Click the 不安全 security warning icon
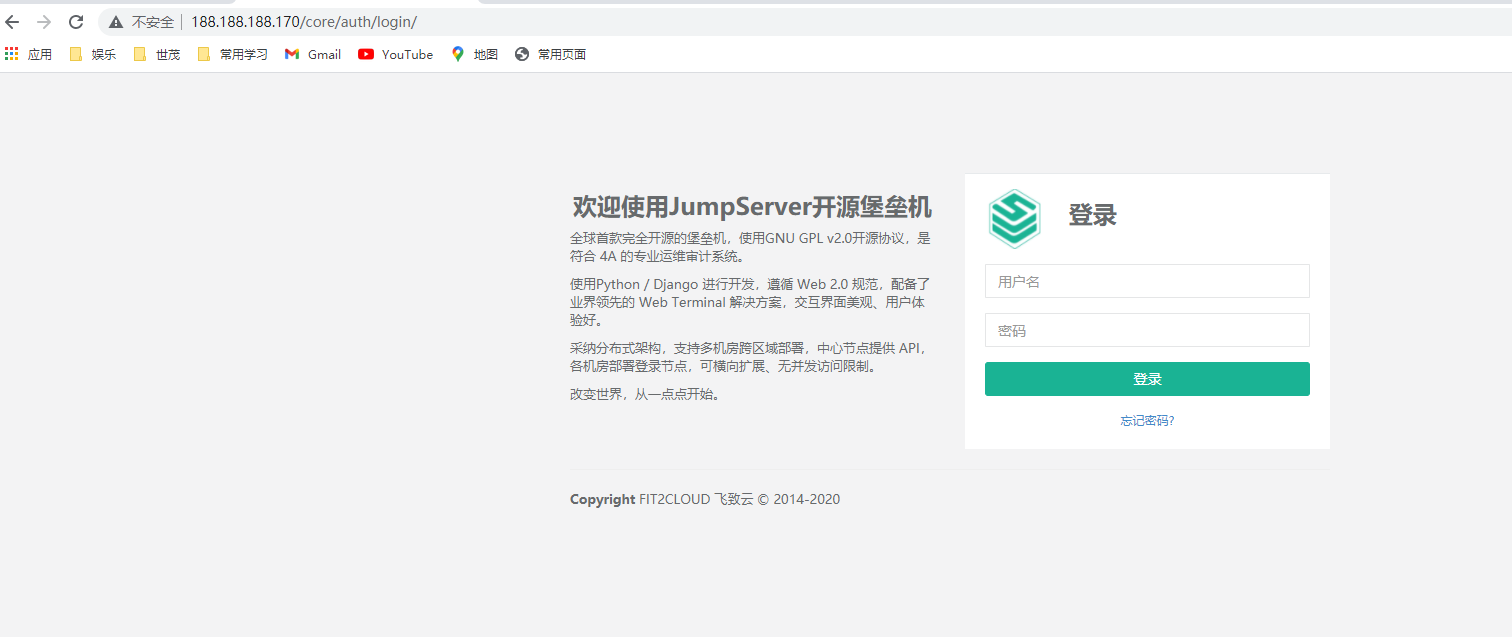Viewport: 1512px width, 637px height. coord(115,21)
